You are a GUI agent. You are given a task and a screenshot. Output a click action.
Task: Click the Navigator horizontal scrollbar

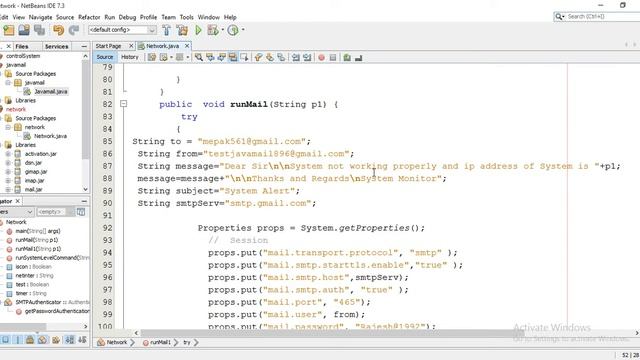coord(23,327)
